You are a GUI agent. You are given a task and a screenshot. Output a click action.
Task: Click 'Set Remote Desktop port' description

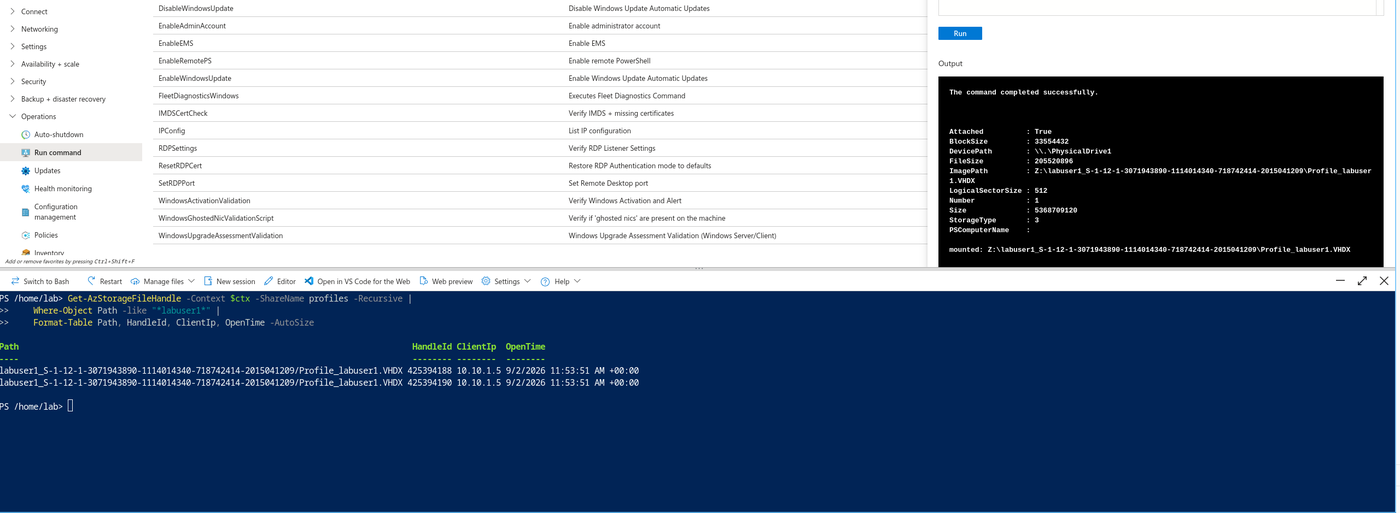pos(607,183)
